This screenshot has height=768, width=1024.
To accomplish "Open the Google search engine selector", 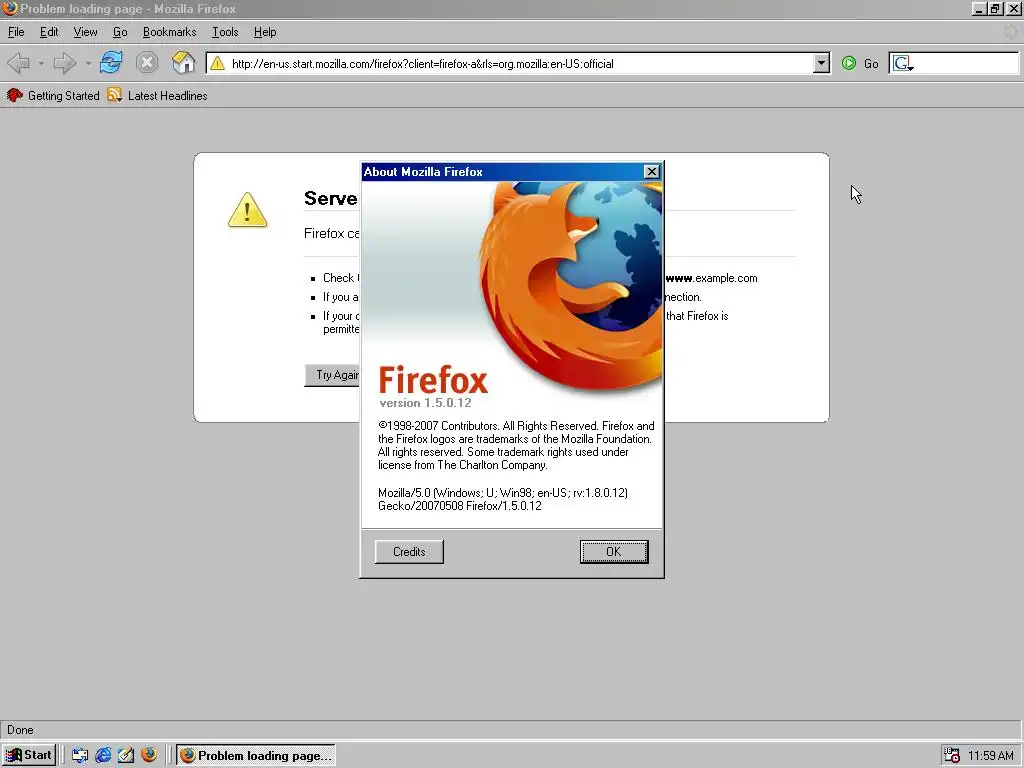I will pyautogui.click(x=904, y=63).
